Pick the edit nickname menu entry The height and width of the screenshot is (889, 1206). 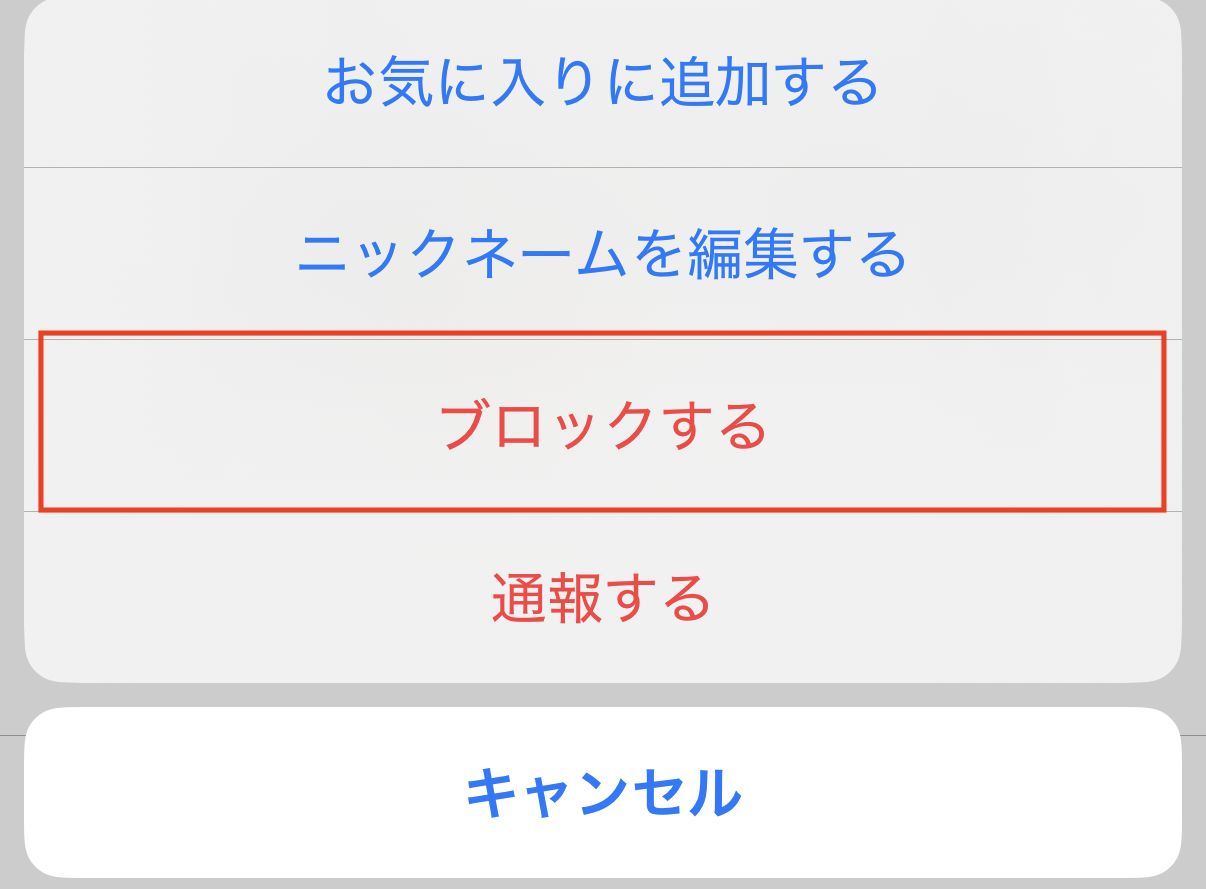click(602, 254)
